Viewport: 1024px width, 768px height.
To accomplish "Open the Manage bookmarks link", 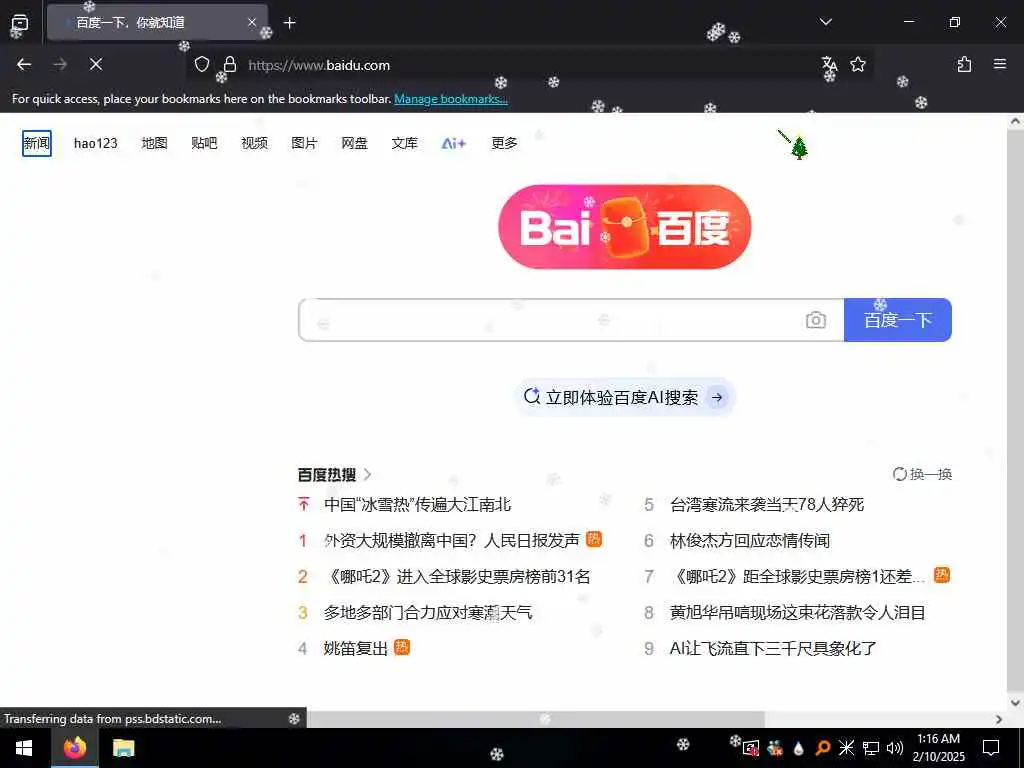I will point(451,99).
